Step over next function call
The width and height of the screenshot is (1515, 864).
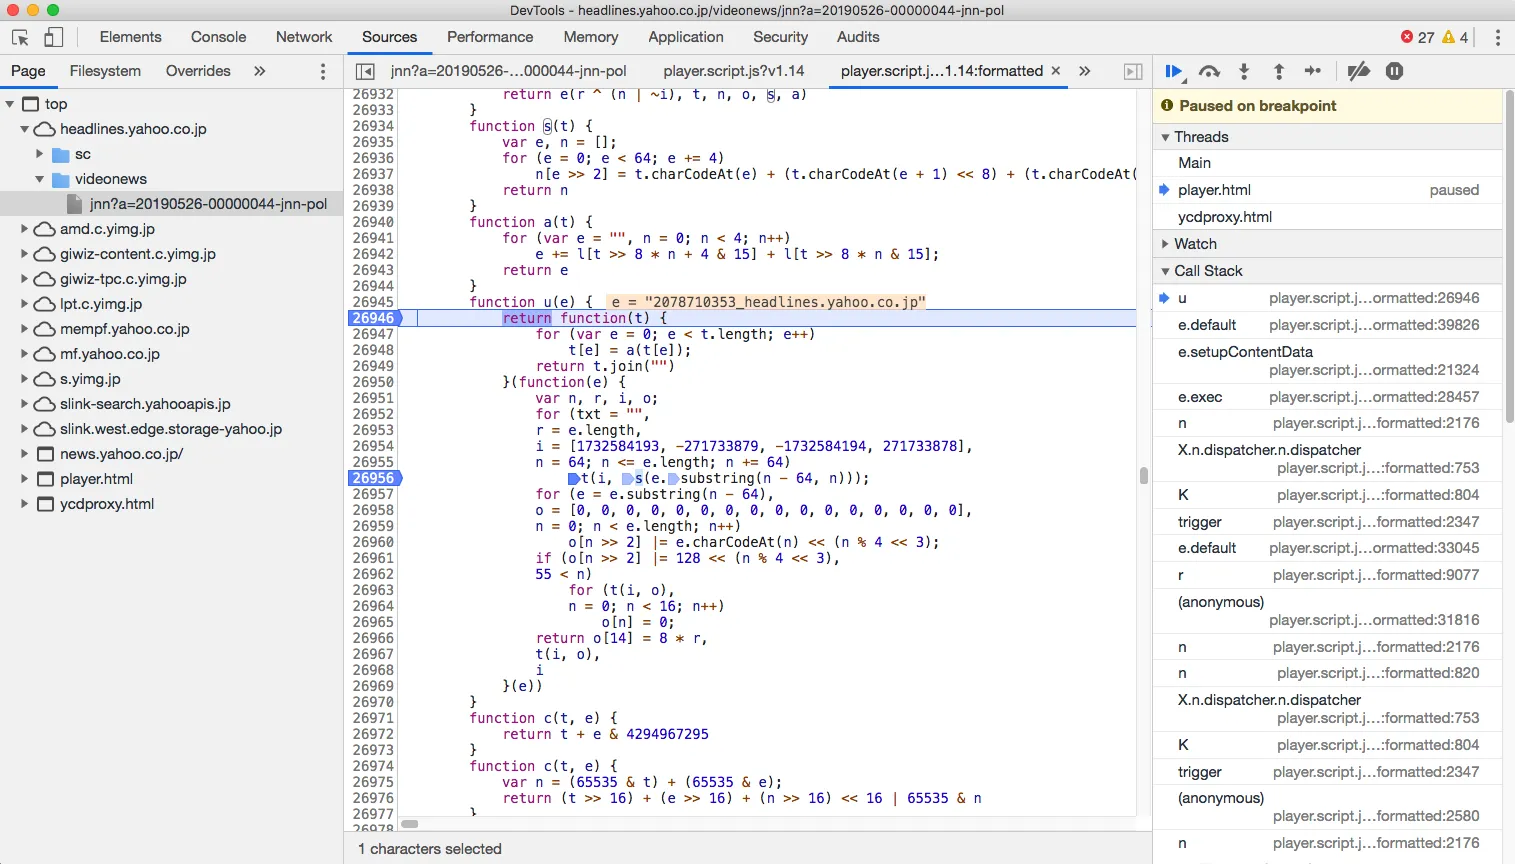[1209, 71]
